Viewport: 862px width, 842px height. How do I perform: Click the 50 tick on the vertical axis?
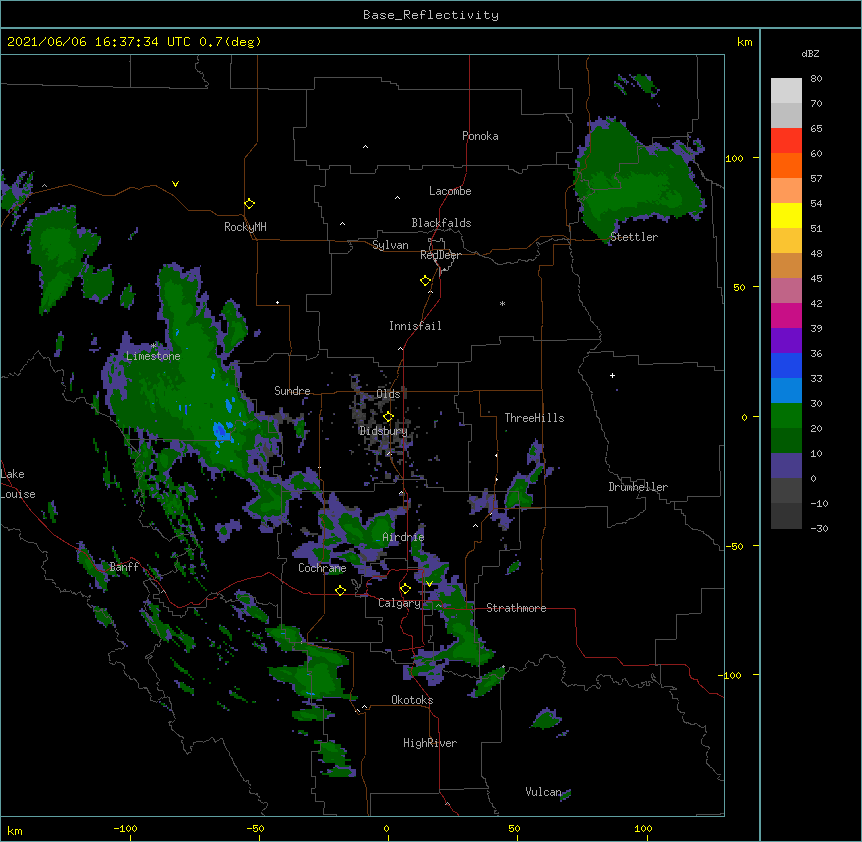pyautogui.click(x=739, y=287)
